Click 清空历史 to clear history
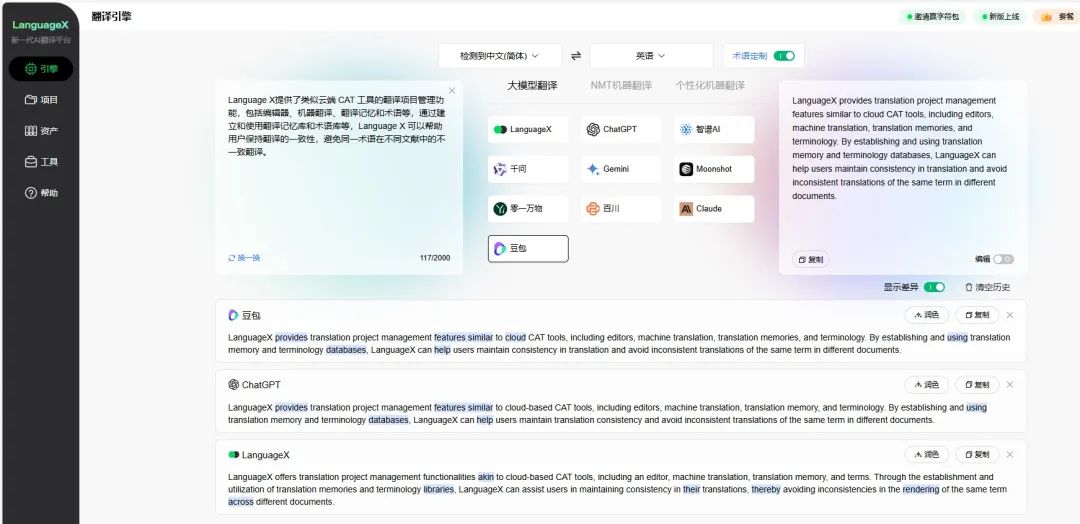Screen dimensions: 1080x524 pyautogui.click(x=988, y=287)
